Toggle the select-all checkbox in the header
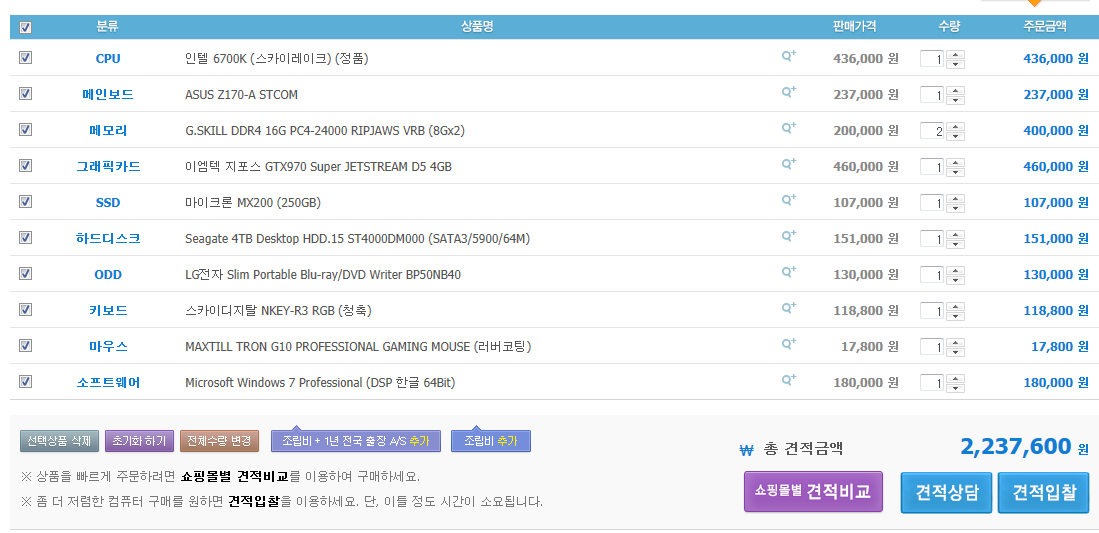 [25, 27]
